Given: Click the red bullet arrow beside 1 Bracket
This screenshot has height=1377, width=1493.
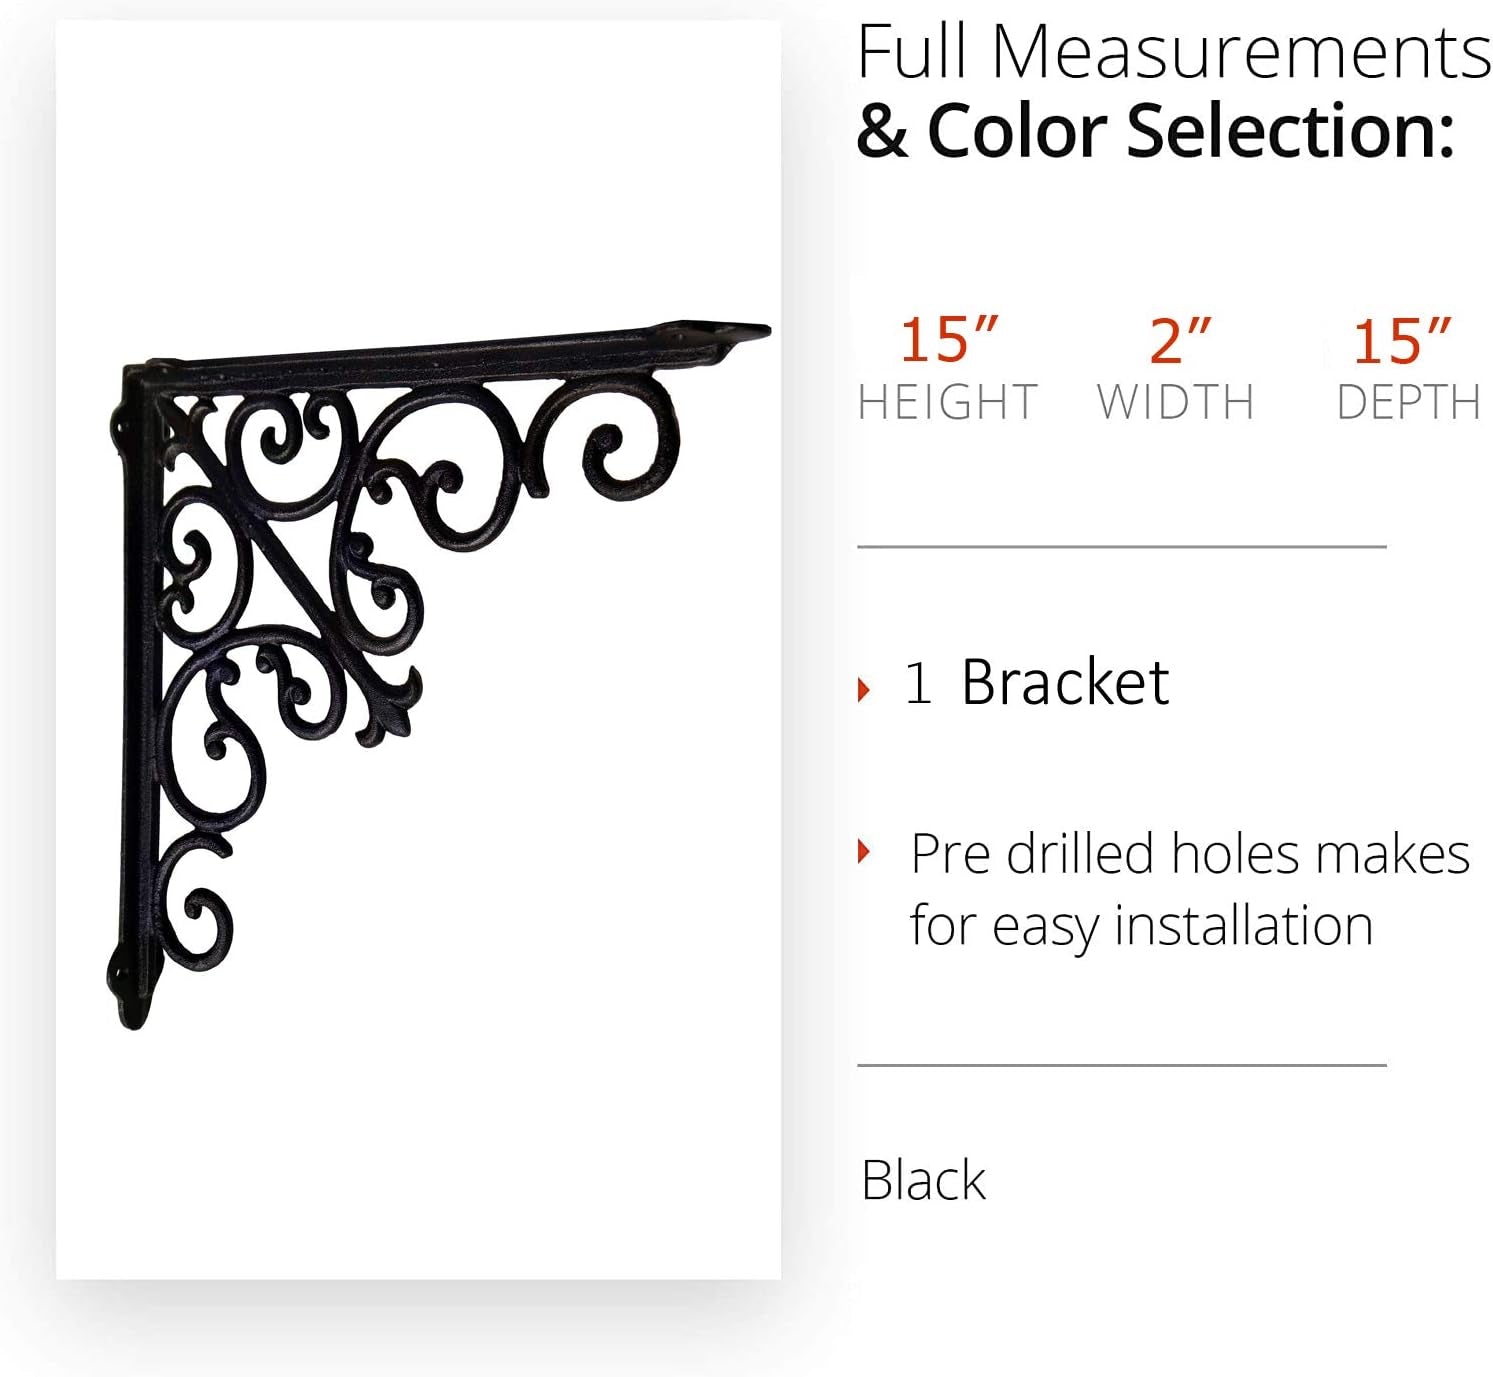Looking at the screenshot, I should coord(864,689).
